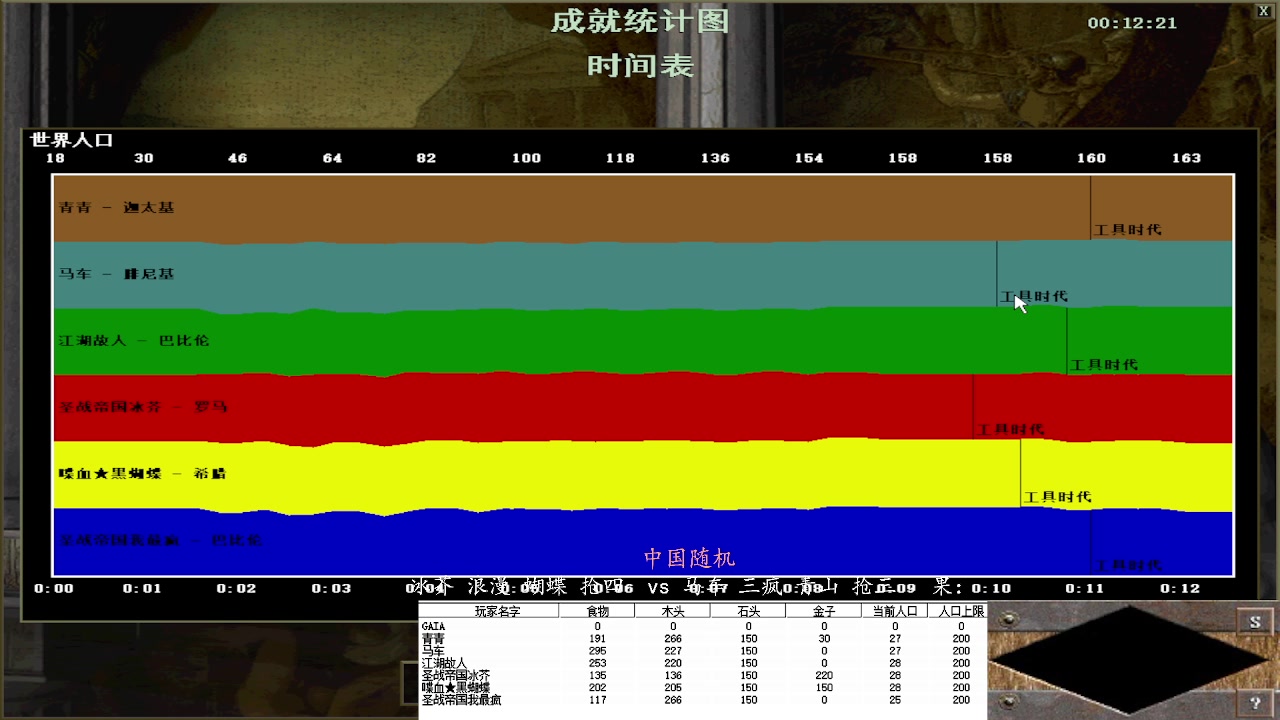The image size is (1280, 720).
Task: Select the 江湖故人 row name in the table
Action: coord(445,663)
